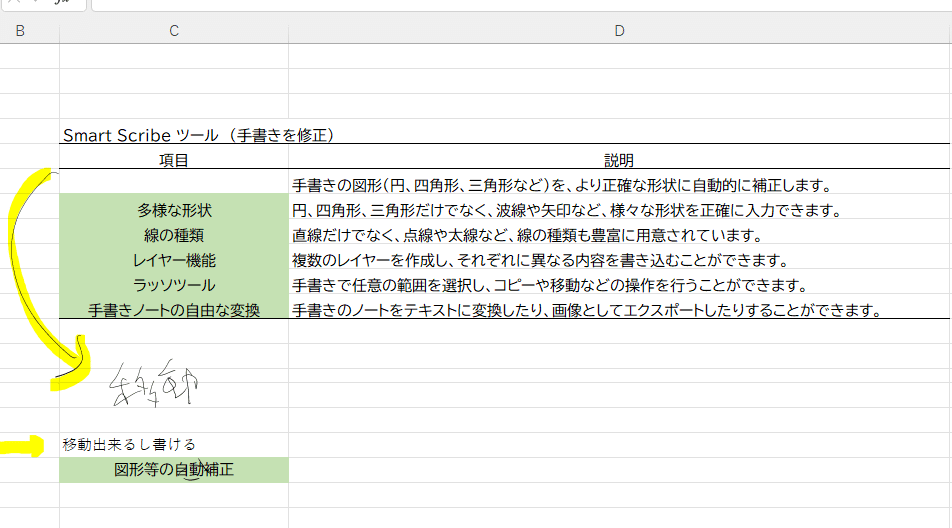Select column C header
The width and height of the screenshot is (952, 528).
click(174, 31)
